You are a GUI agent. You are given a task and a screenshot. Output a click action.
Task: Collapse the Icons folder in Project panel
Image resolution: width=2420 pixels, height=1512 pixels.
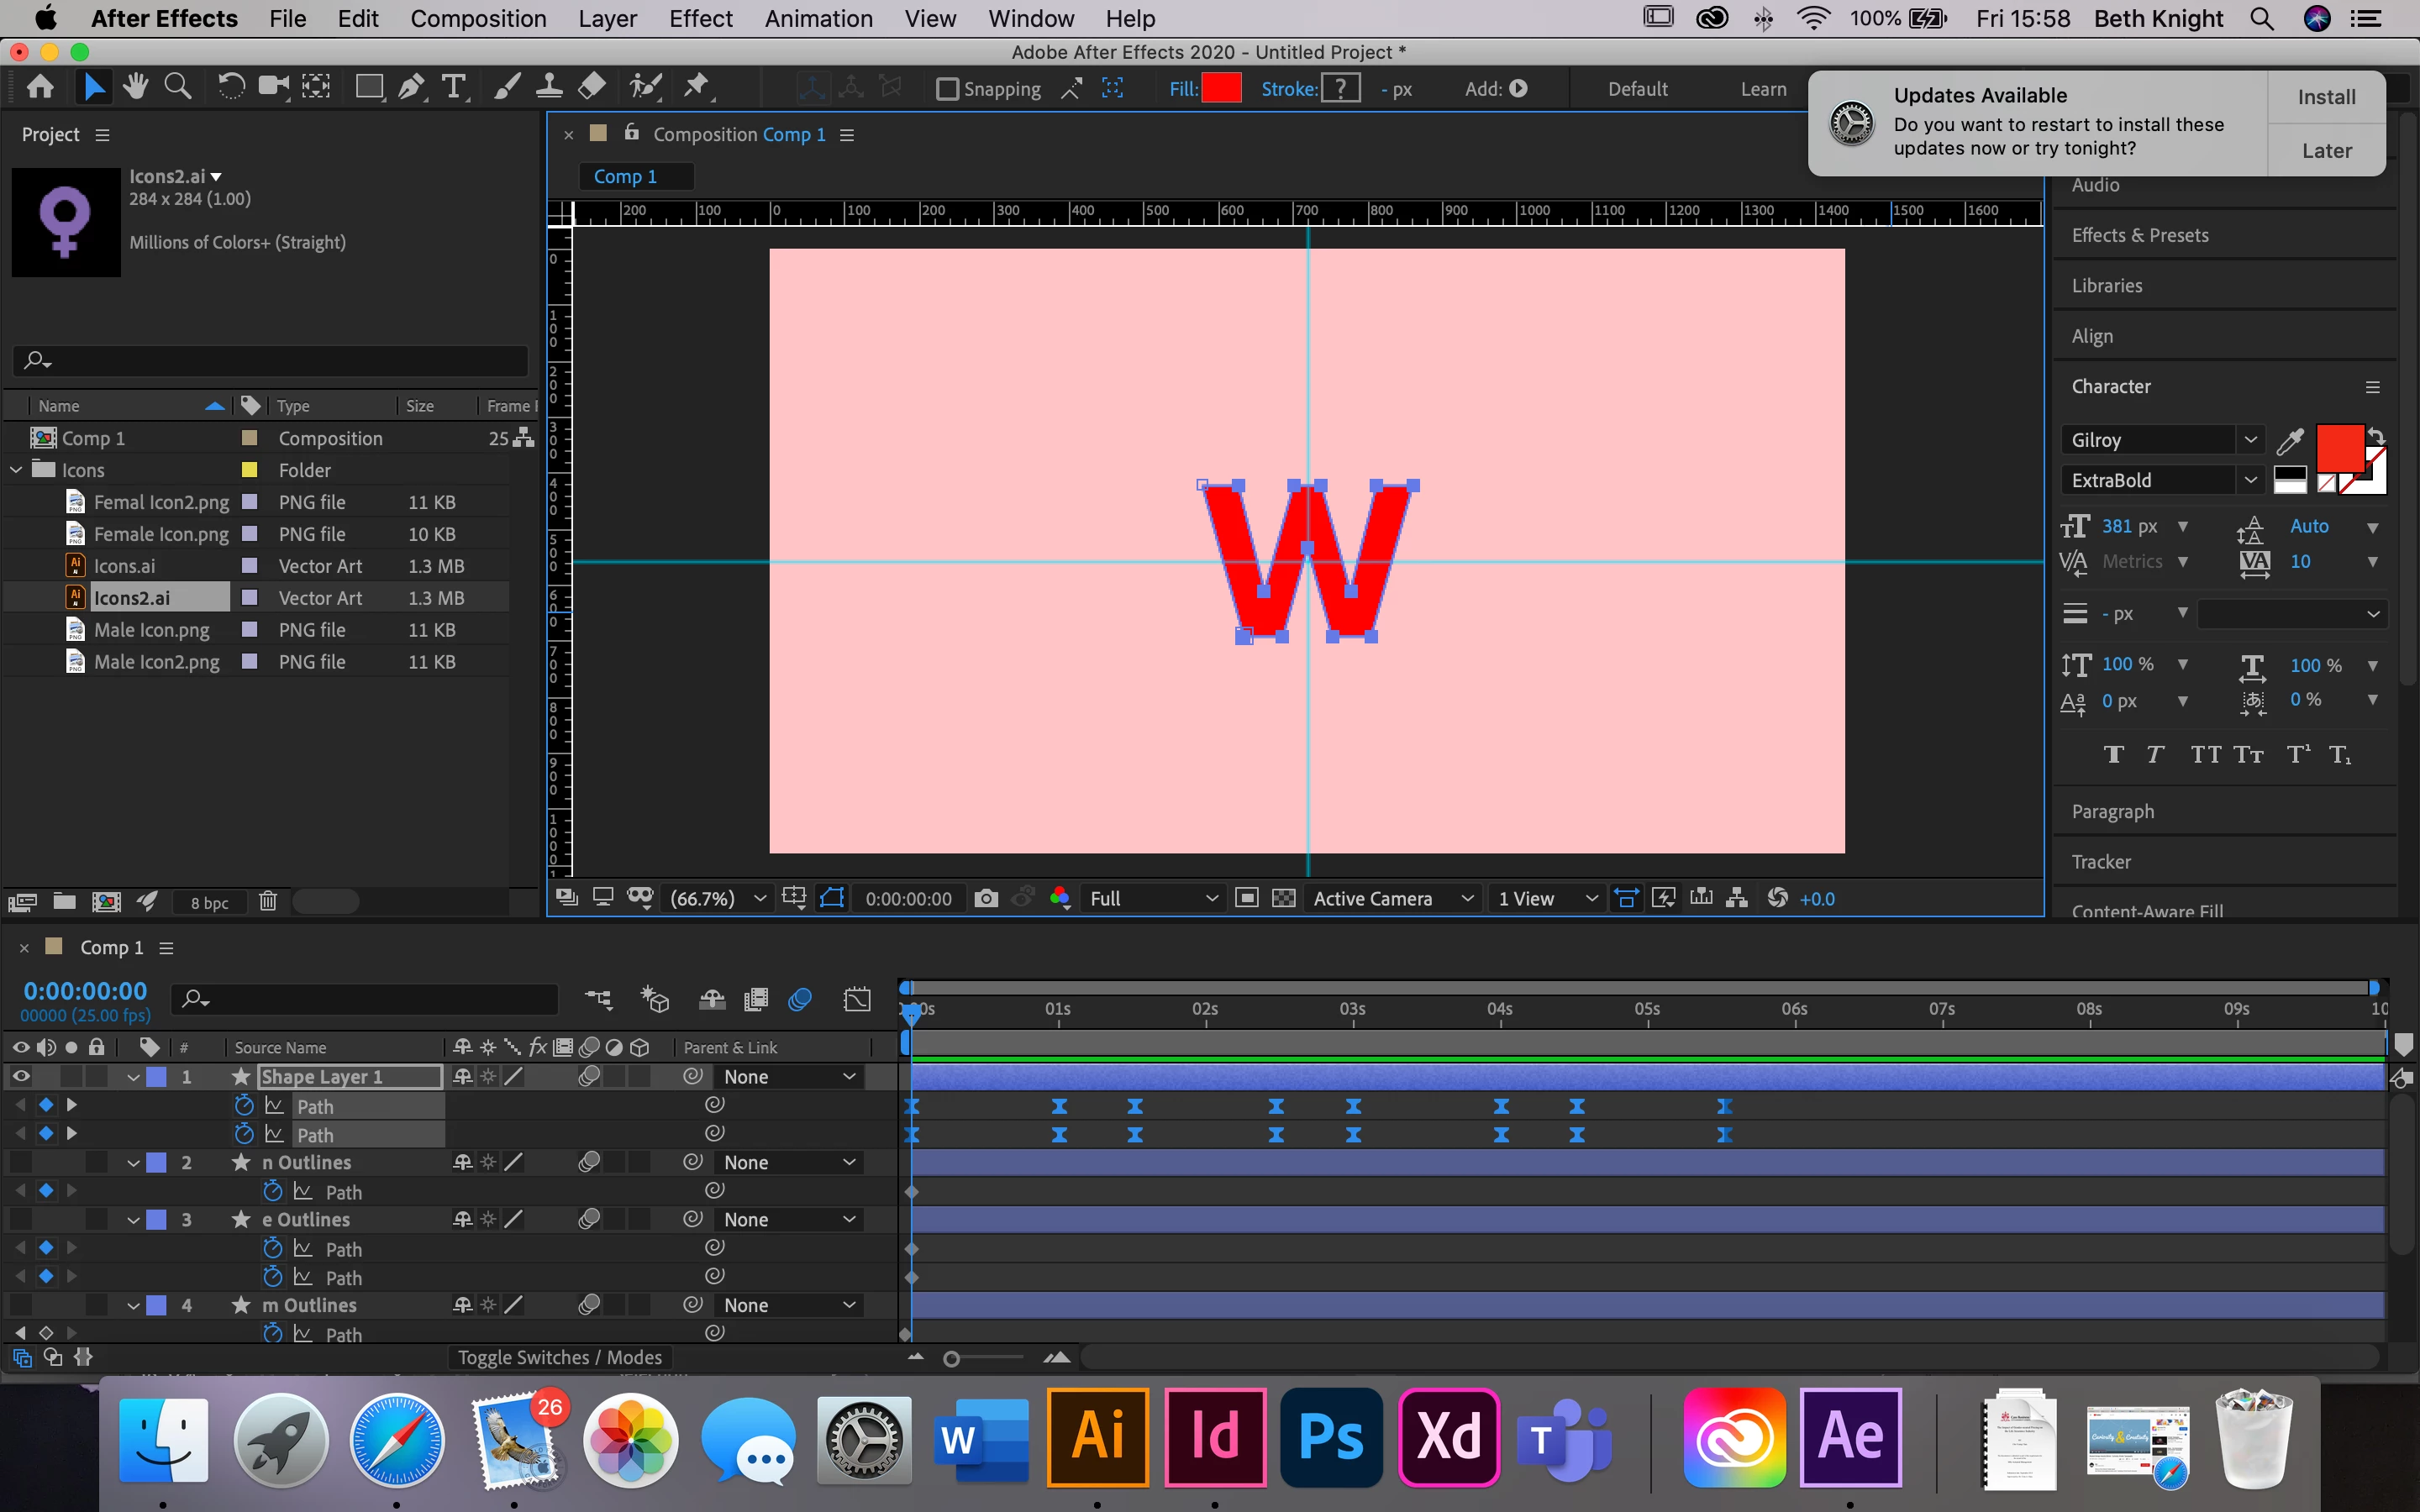pos(16,469)
